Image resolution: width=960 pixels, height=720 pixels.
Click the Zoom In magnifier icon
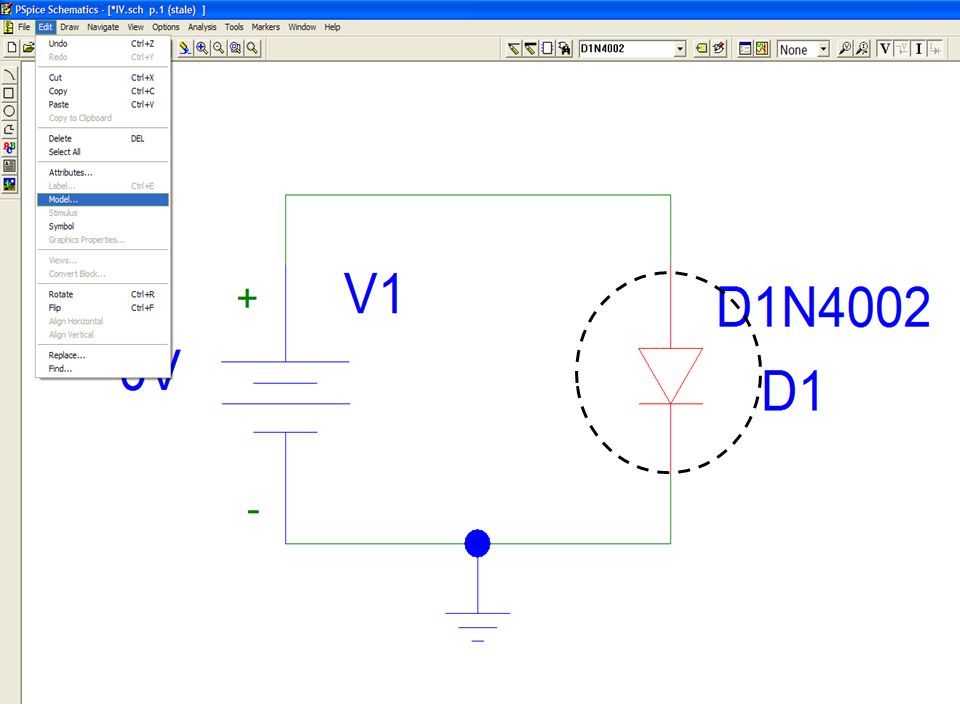(202, 48)
